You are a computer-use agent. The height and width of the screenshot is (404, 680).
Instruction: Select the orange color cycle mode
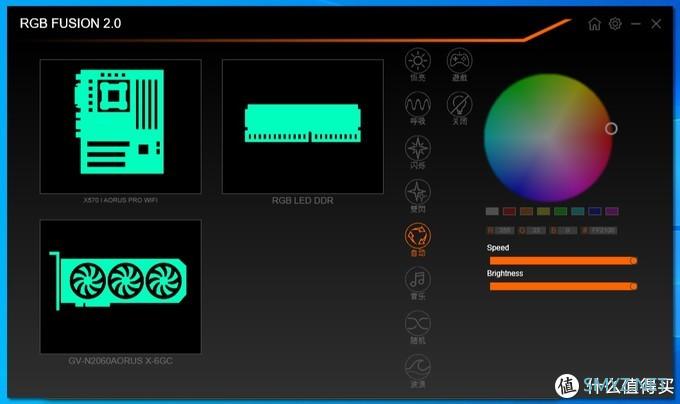coord(418,236)
